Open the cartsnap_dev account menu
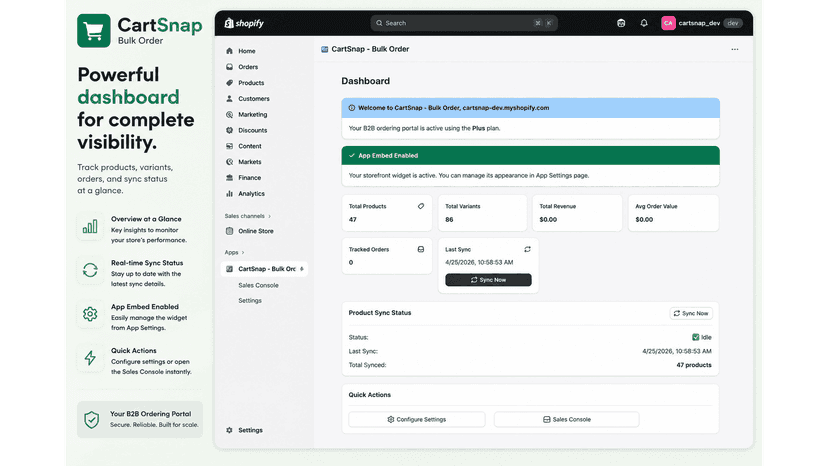 (702, 23)
